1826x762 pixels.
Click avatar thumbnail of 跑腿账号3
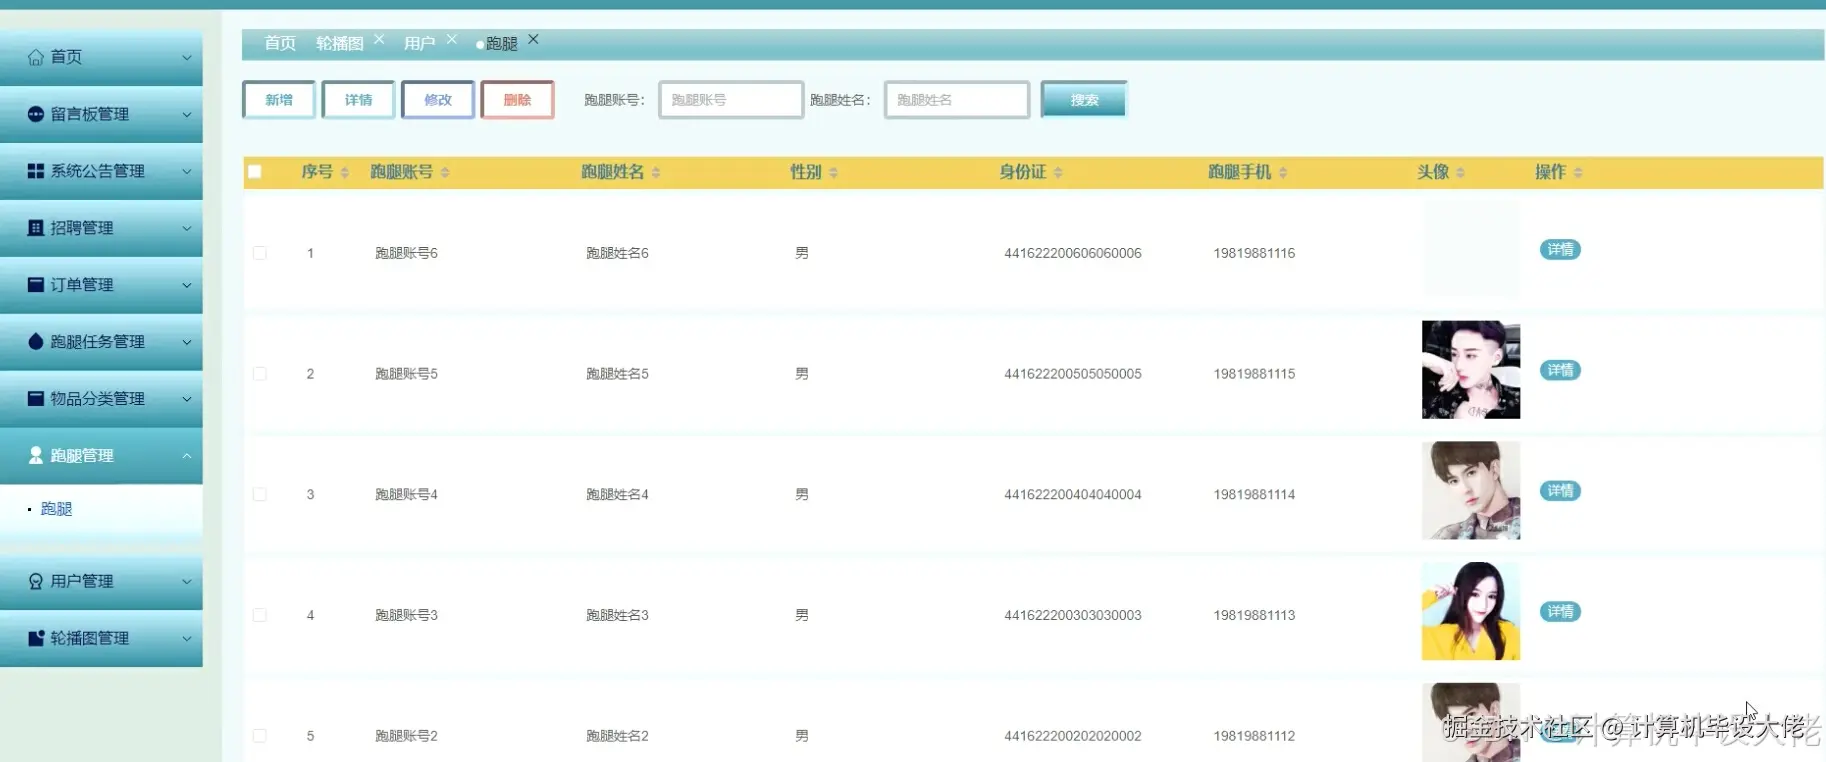point(1471,611)
